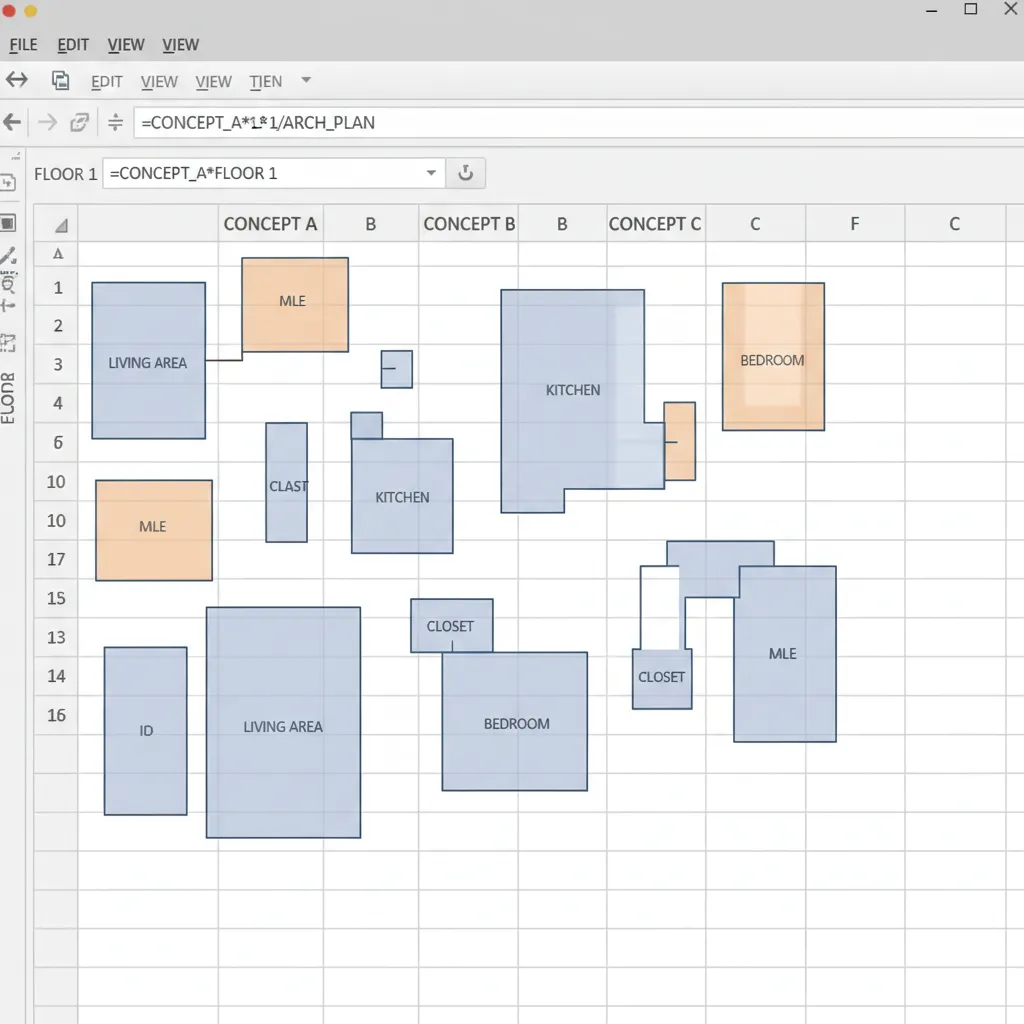Select the CONCEPT B column header
Viewport: 1024px width, 1024px height.
469,224
